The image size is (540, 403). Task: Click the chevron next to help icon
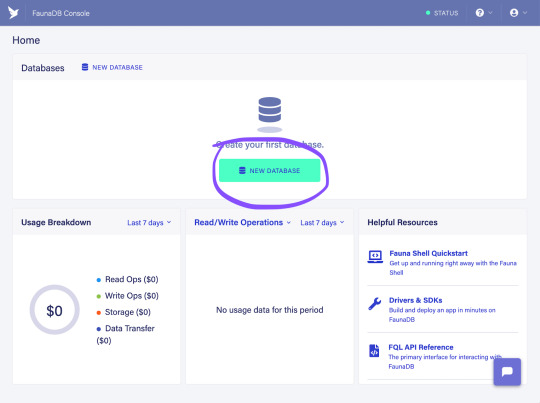click(490, 13)
